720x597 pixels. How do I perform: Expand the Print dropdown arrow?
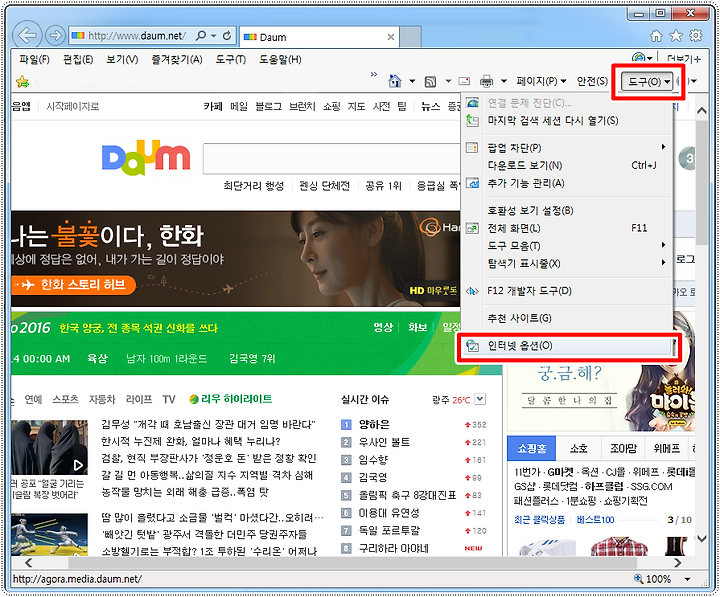pos(504,81)
